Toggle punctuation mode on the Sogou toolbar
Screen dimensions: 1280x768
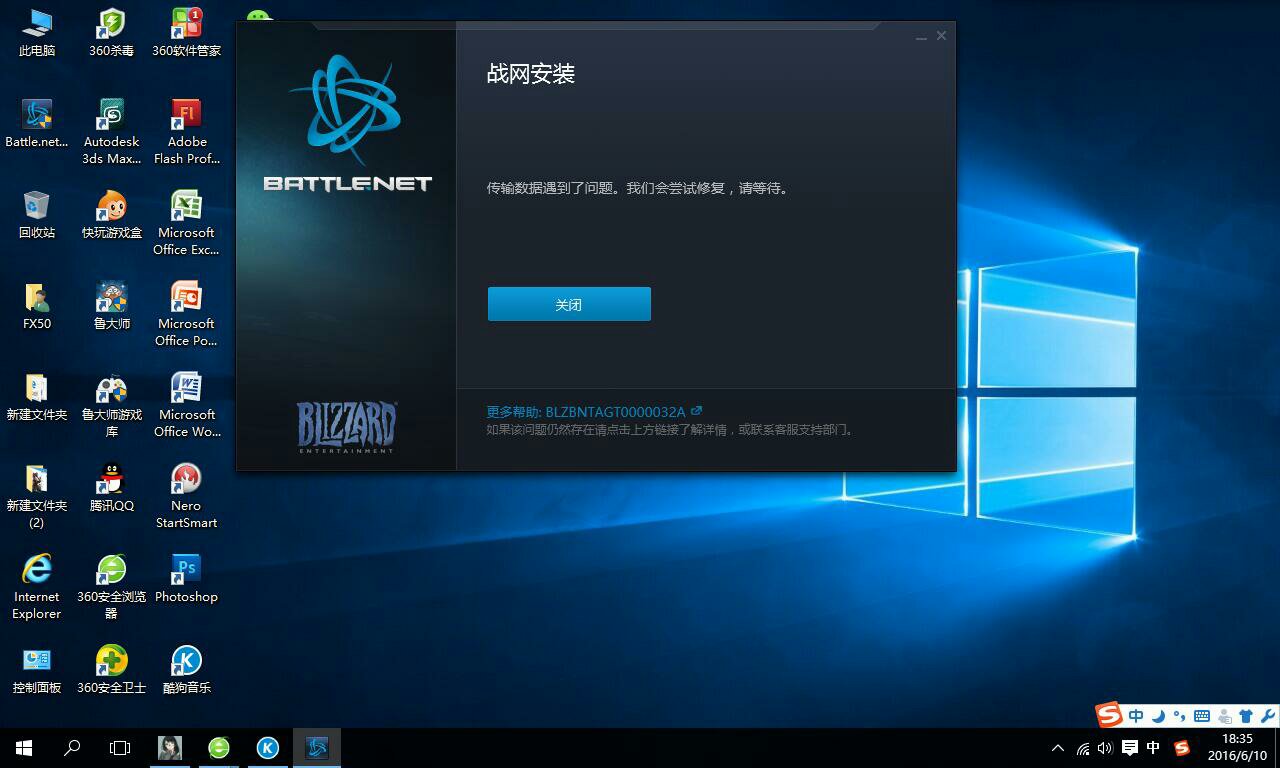1179,716
